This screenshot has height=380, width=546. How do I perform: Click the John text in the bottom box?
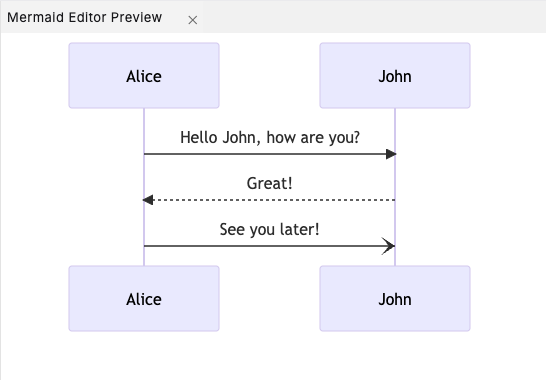(395, 299)
